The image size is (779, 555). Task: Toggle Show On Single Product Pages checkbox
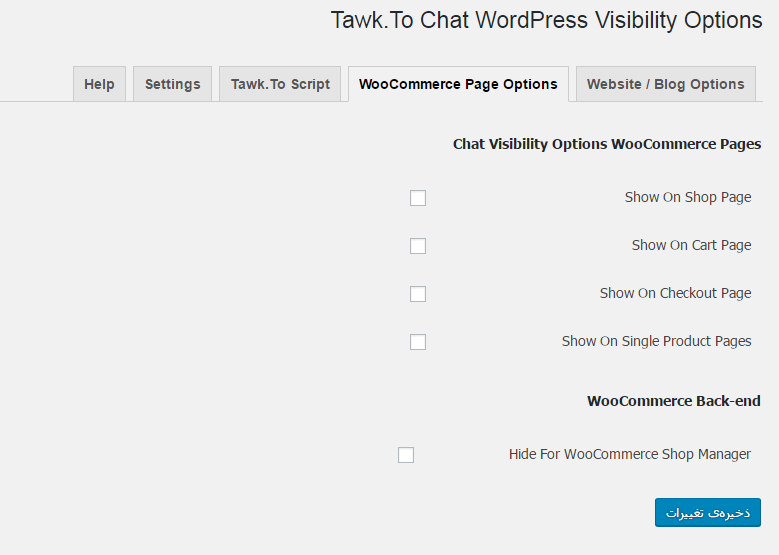click(418, 342)
